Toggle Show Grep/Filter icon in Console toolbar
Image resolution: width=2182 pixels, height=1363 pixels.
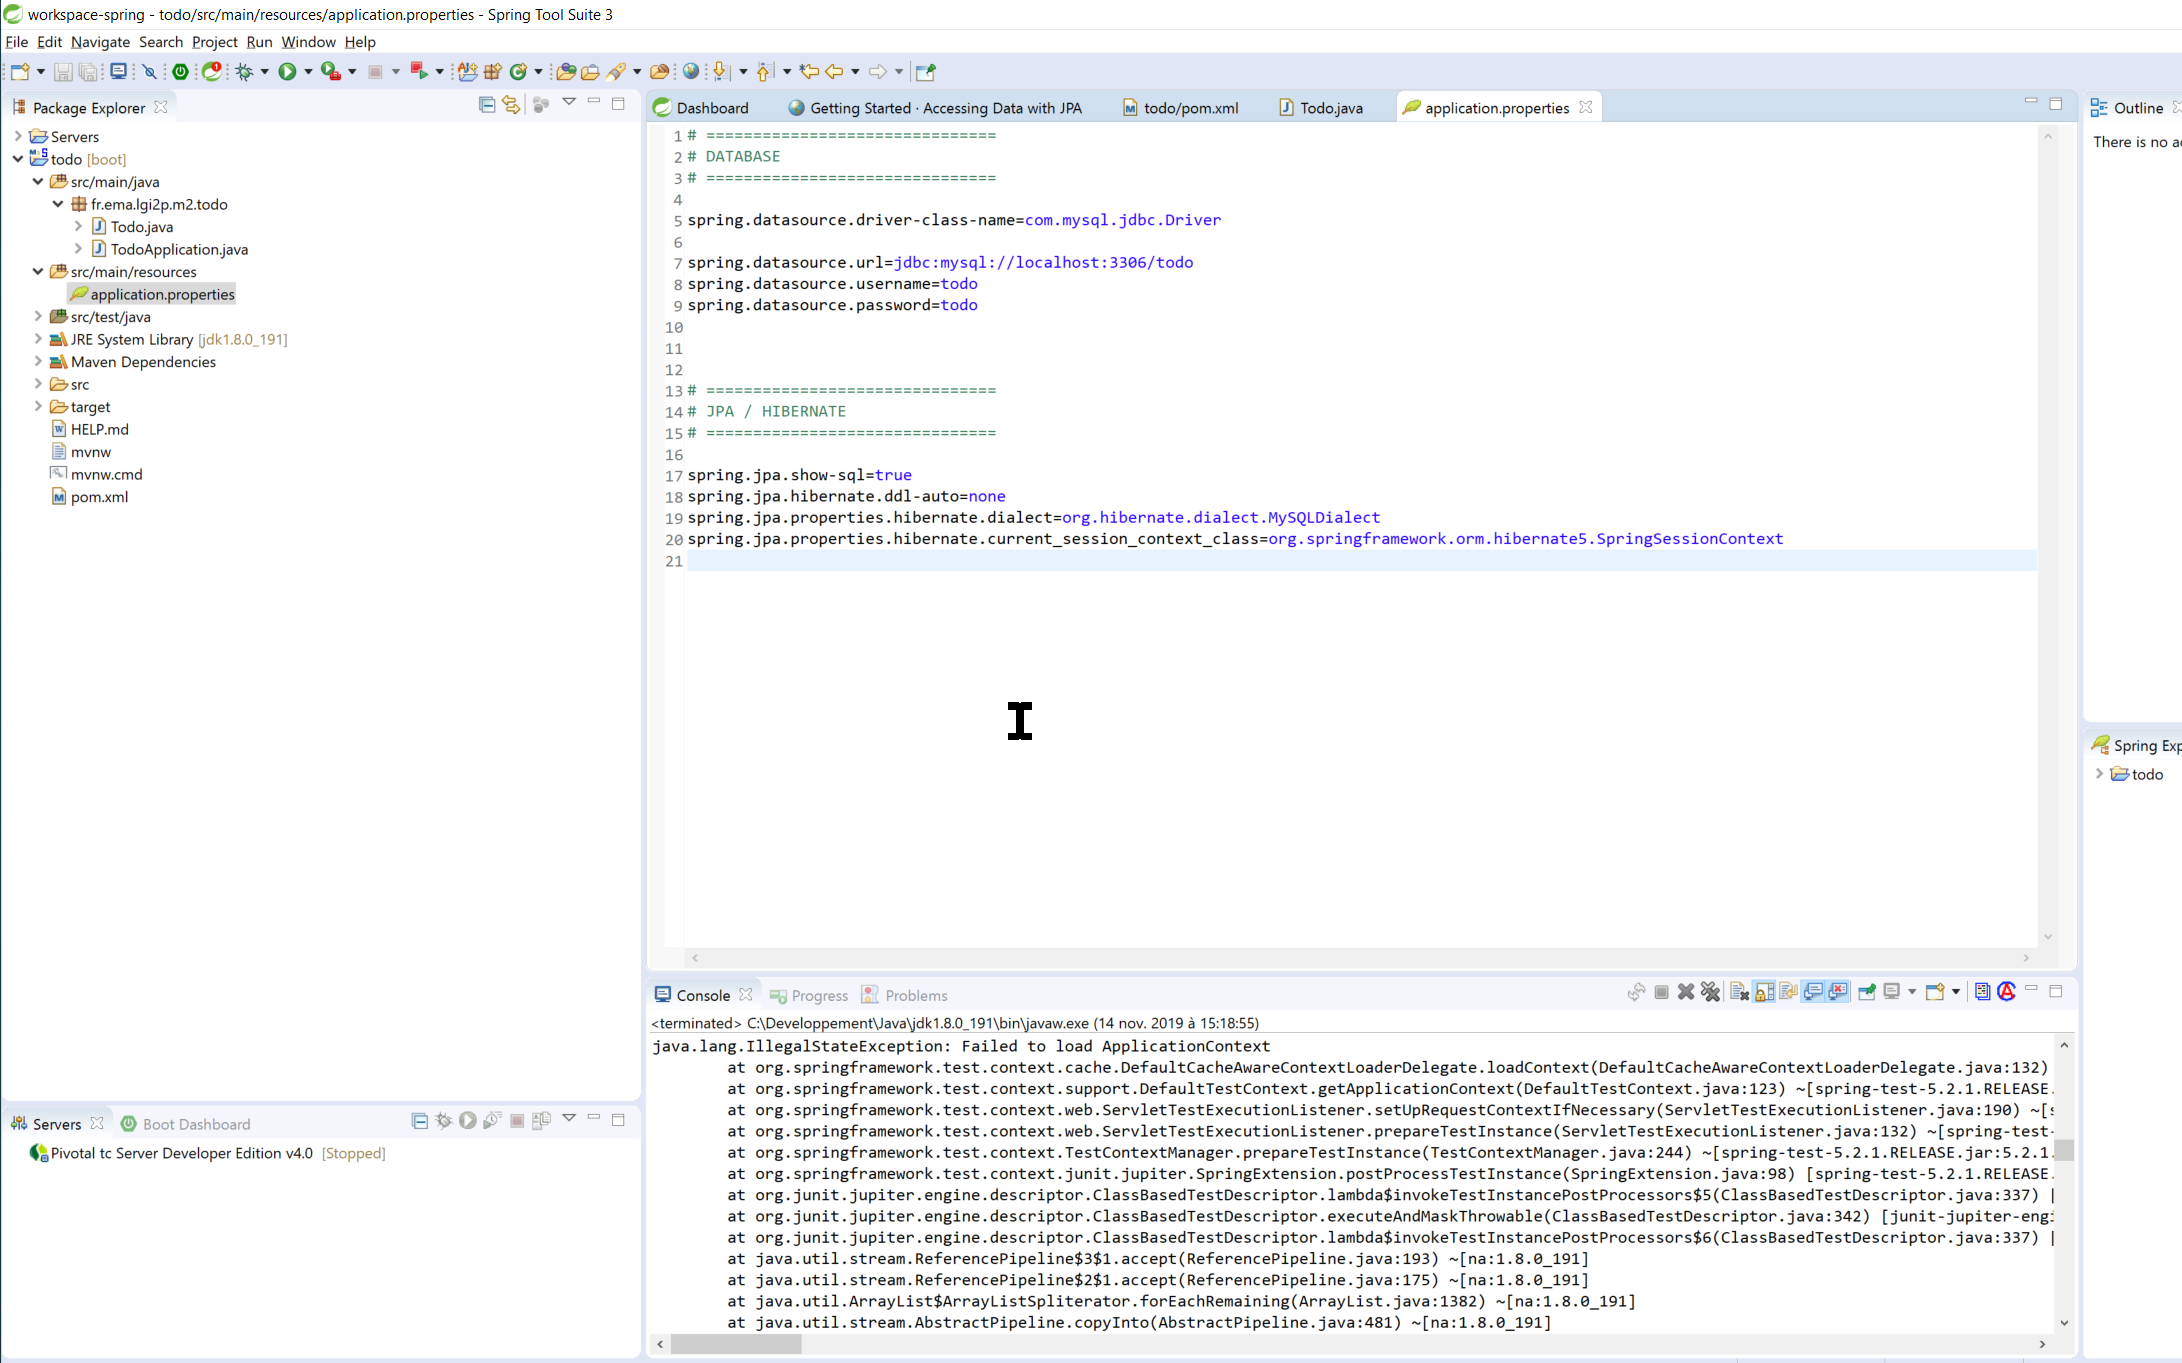(x=1982, y=991)
